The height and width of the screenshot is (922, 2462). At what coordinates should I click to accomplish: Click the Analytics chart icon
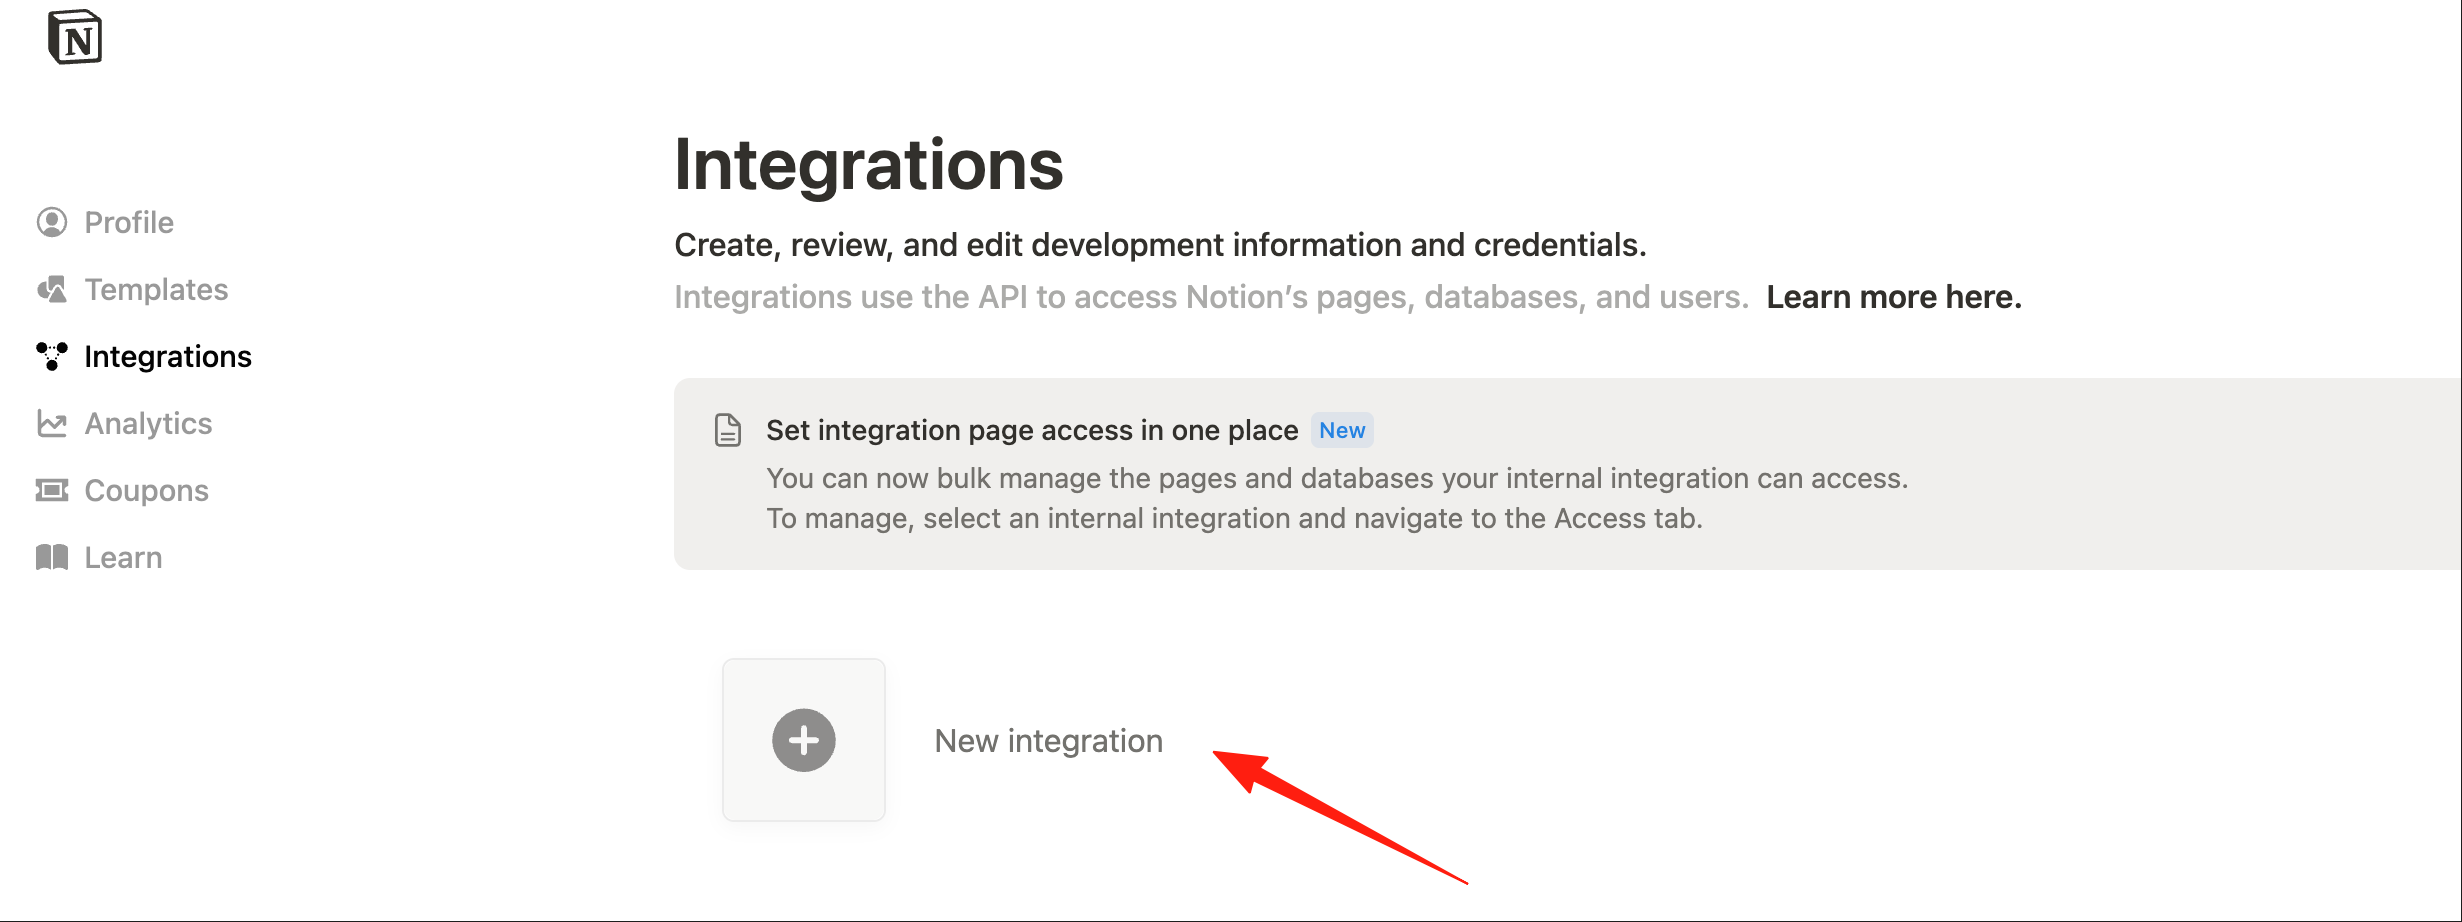52,423
